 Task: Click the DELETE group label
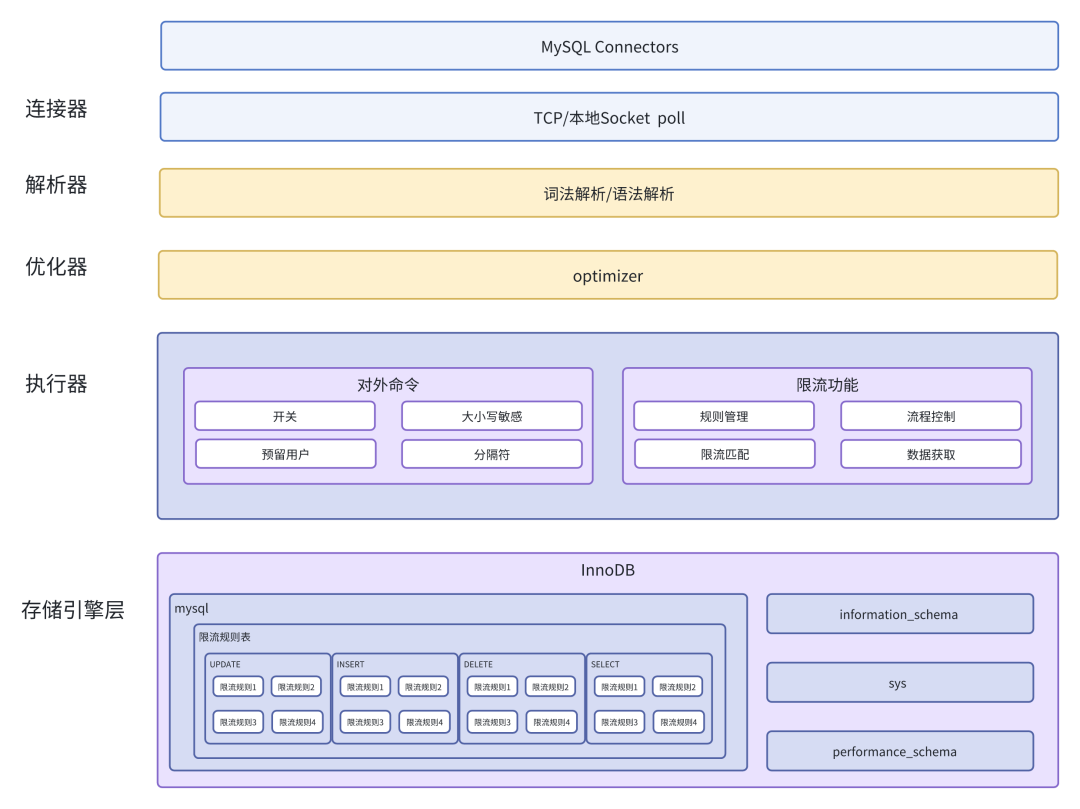coord(478,664)
